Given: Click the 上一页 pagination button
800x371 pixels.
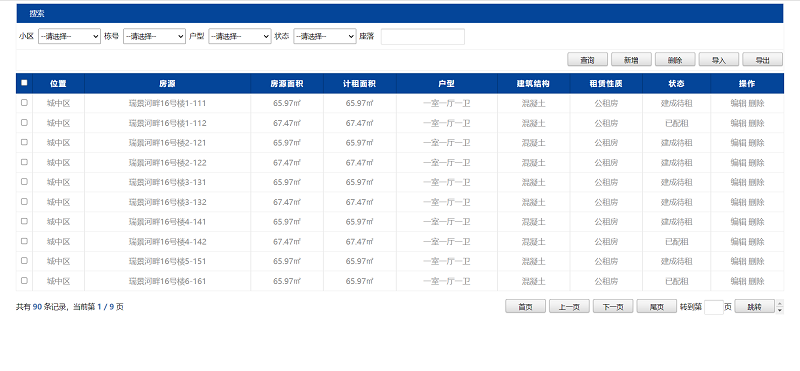Looking at the screenshot, I should click(569, 307).
